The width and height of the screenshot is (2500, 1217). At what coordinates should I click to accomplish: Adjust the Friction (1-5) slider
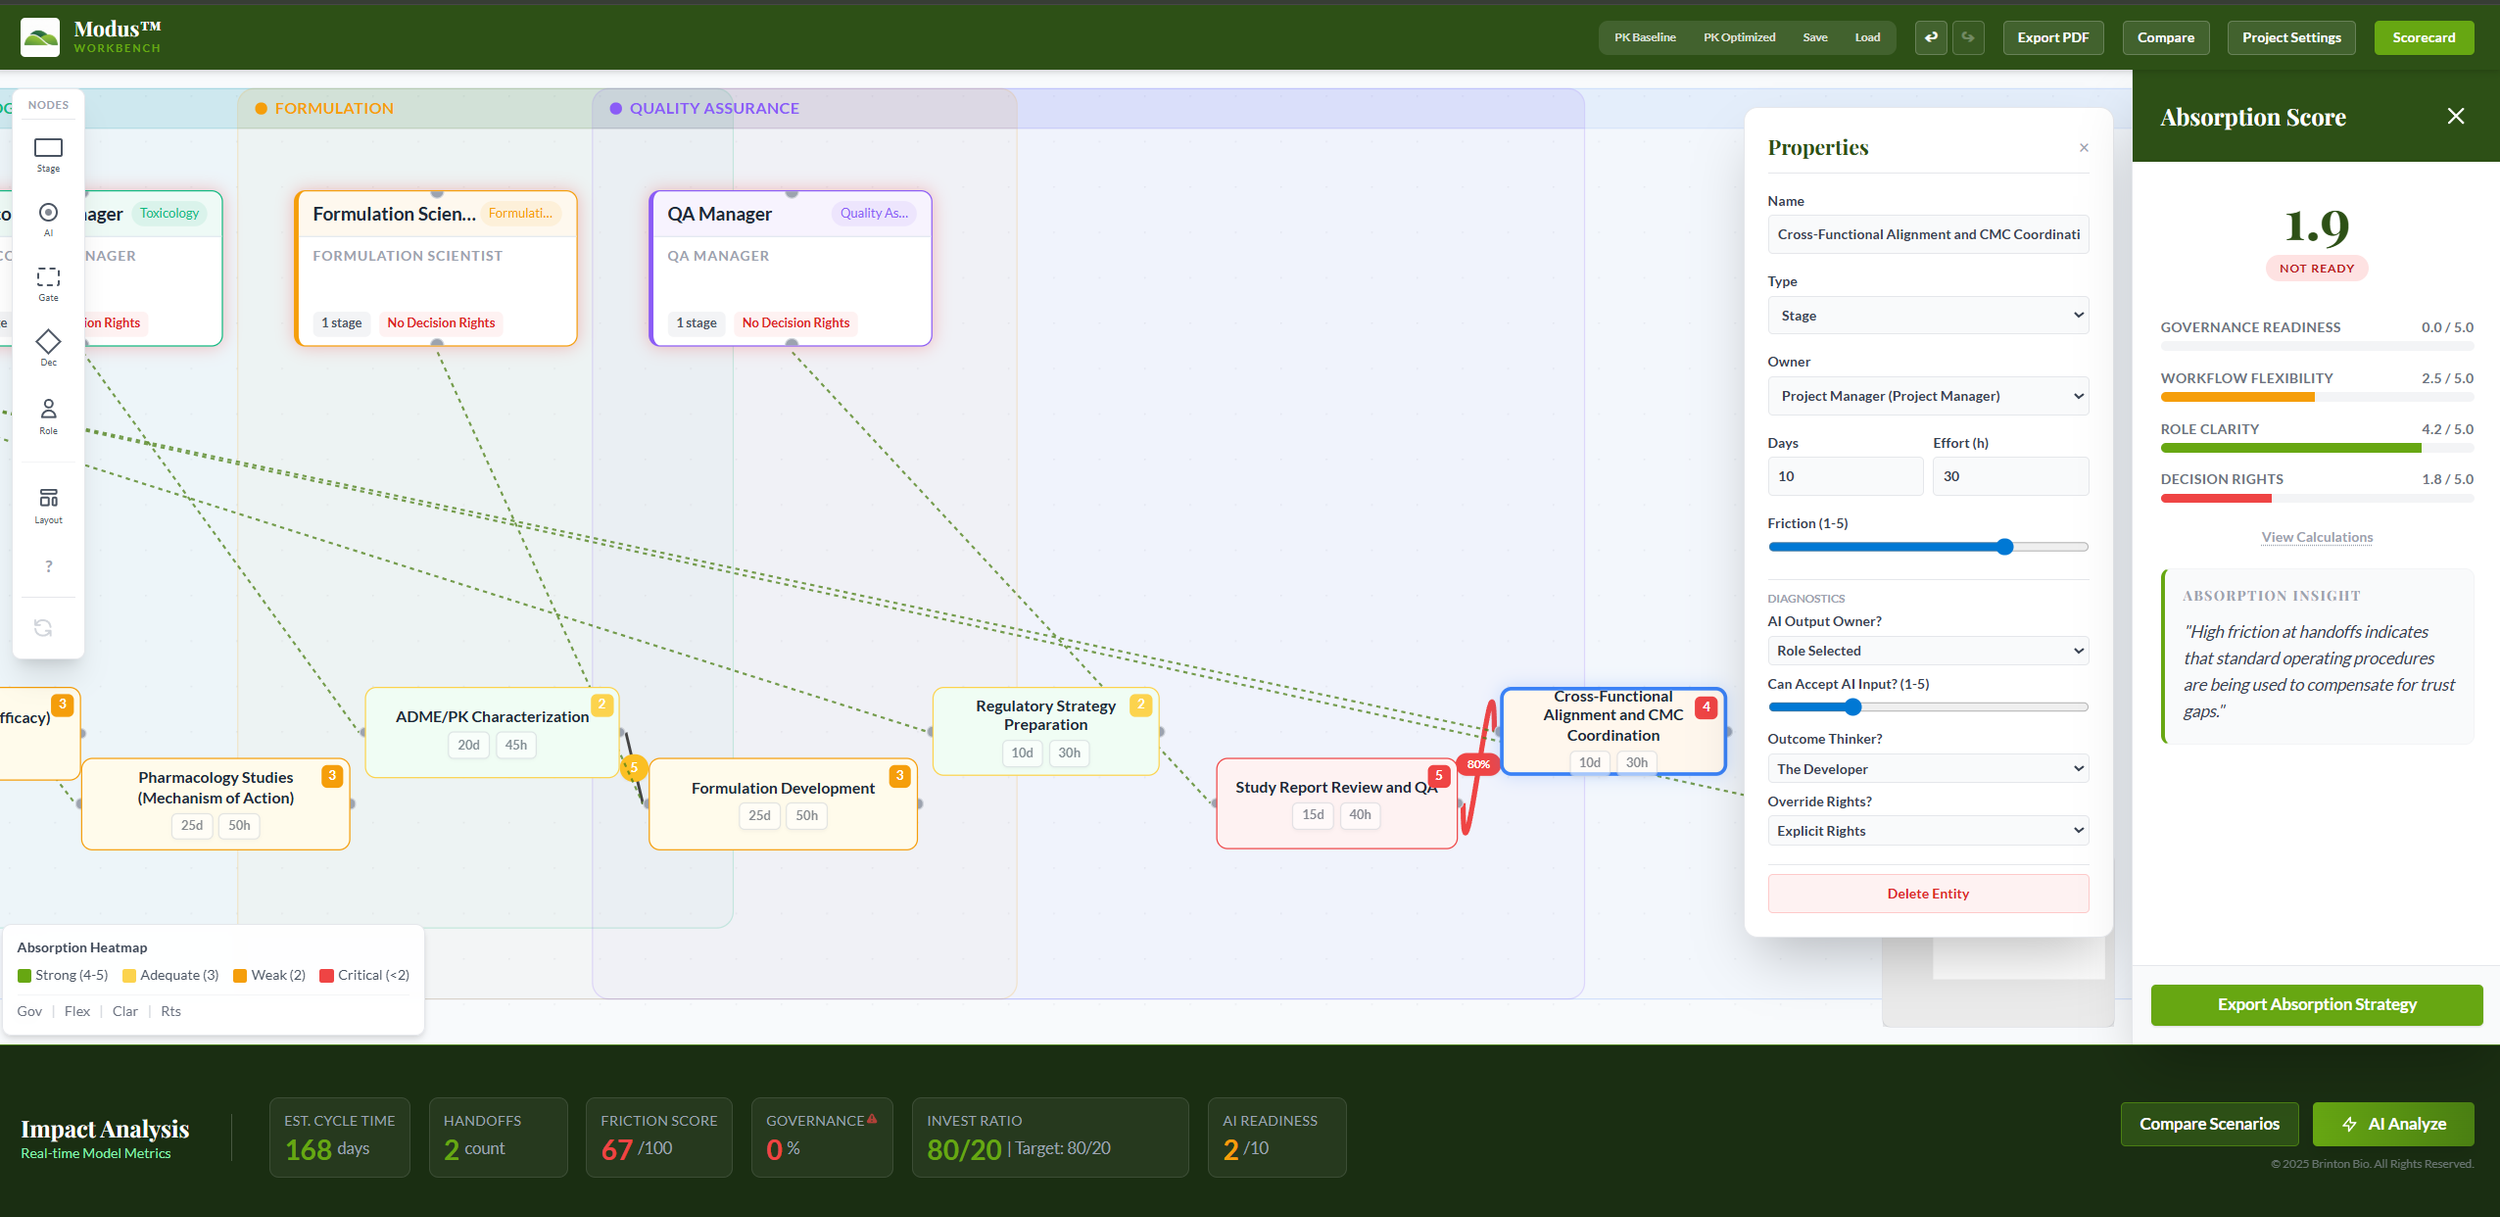point(2004,547)
